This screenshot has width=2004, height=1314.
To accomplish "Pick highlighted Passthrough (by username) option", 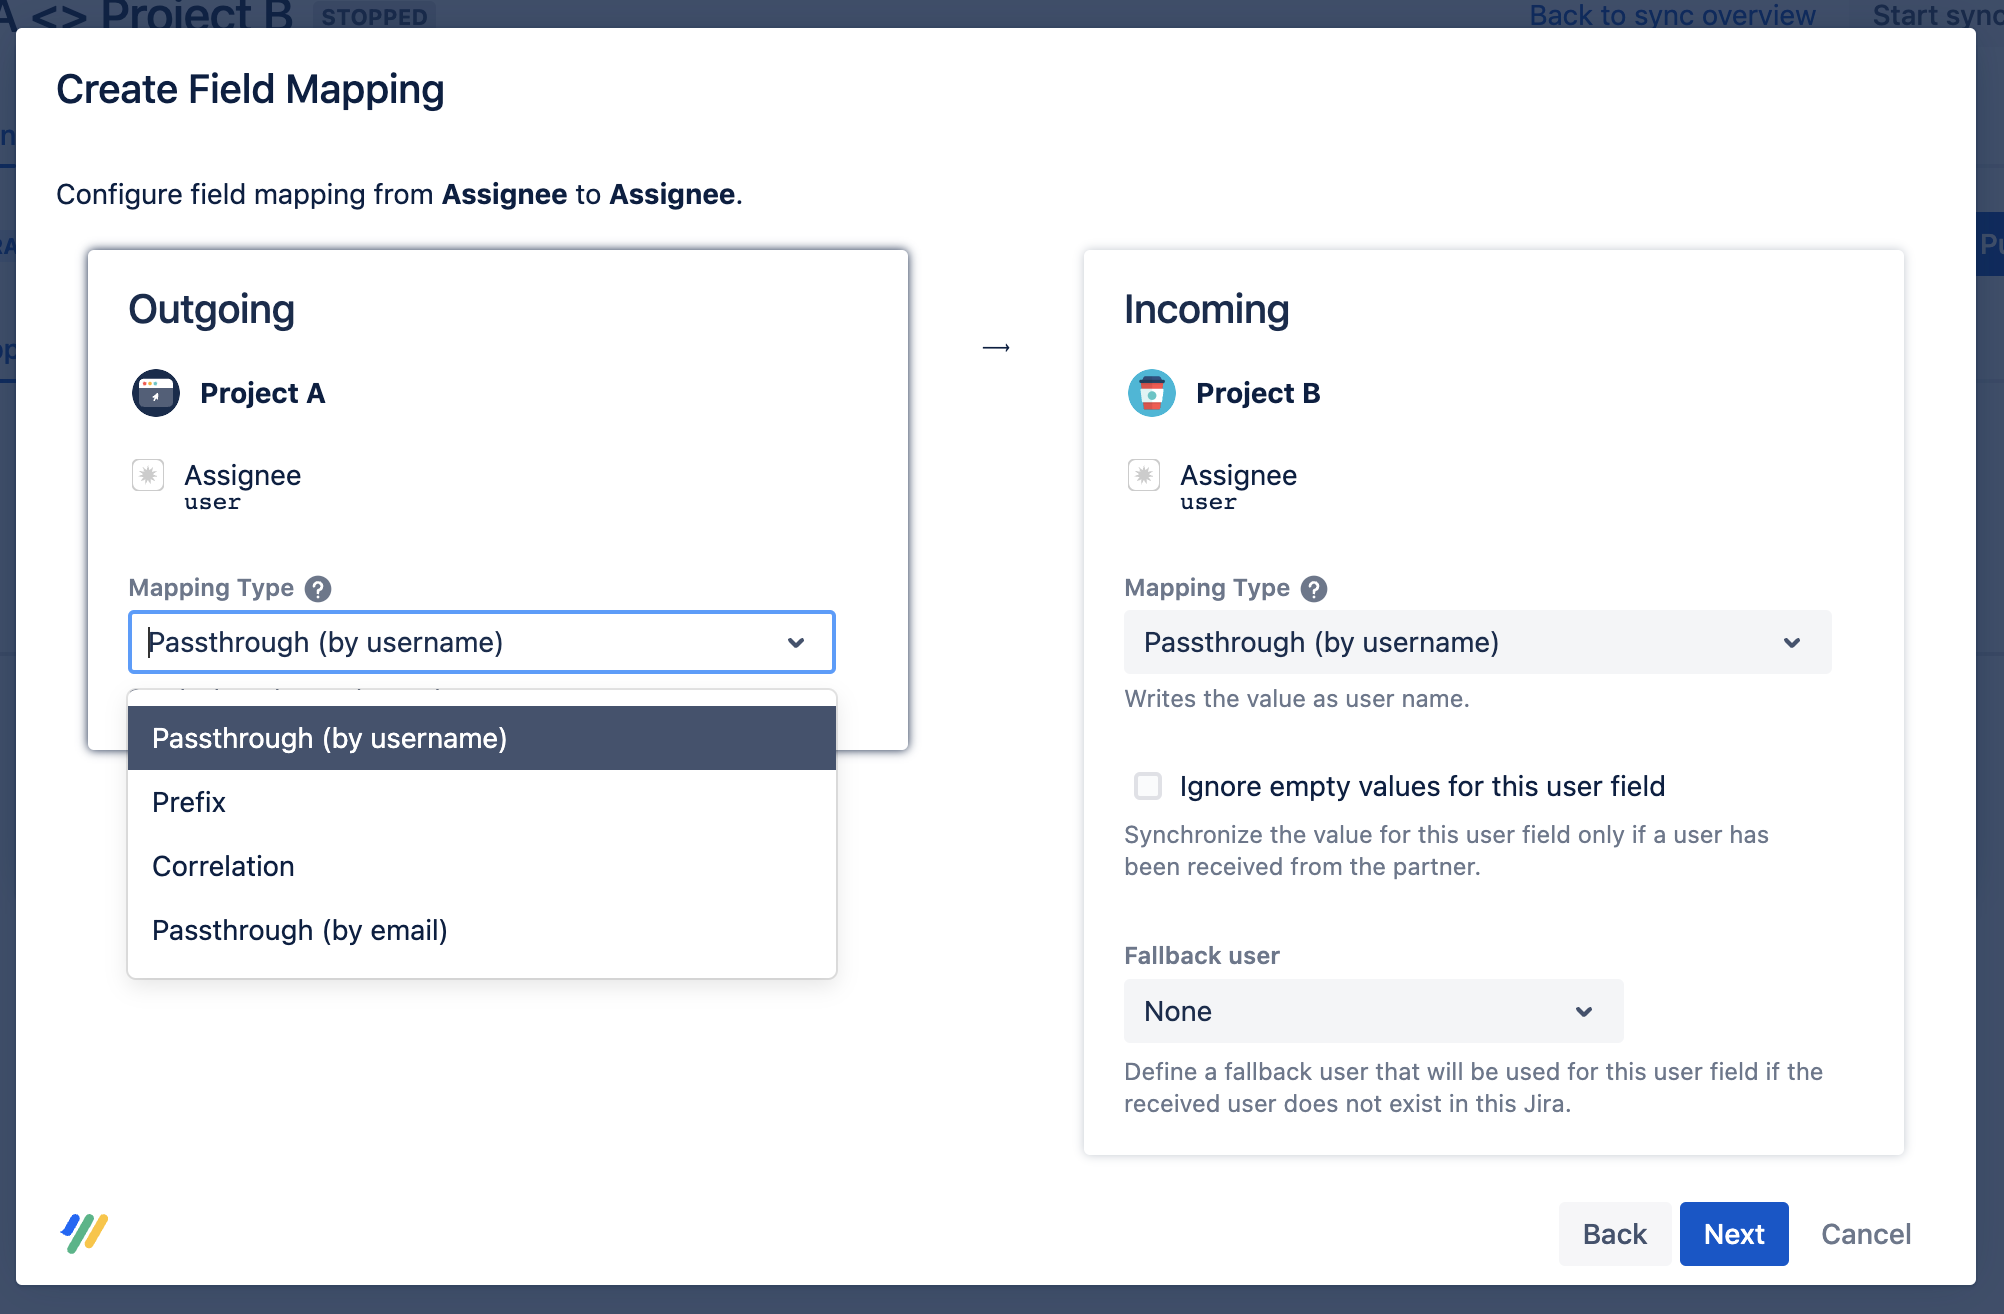I will [x=329, y=738].
